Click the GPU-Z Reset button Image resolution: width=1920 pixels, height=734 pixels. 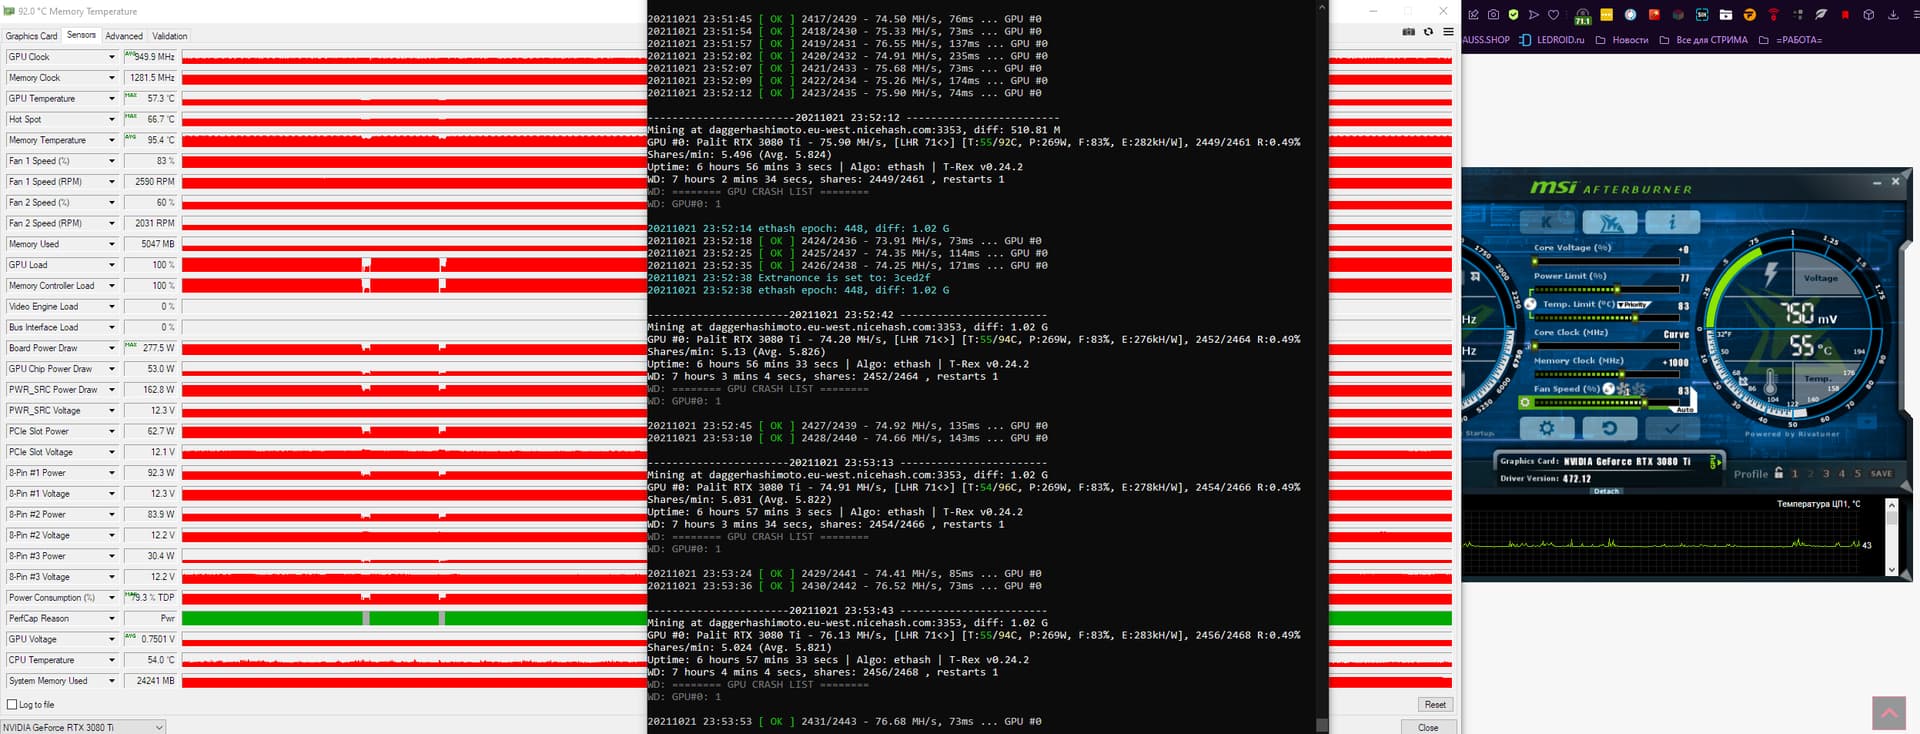pos(1435,704)
